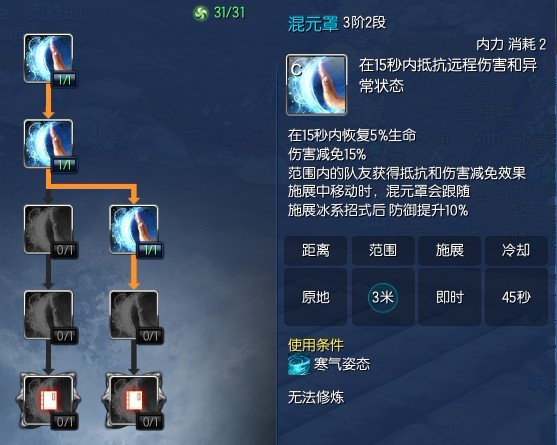Click the 范围 header cell
This screenshot has height=445, width=557.
tap(383, 250)
